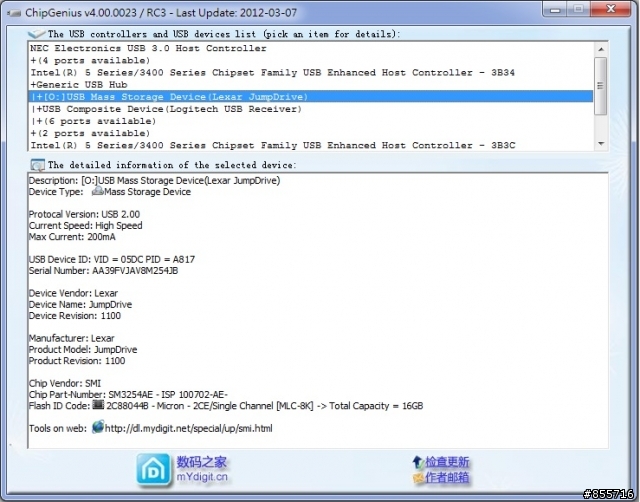
Task: Click the Chip Vendor: SMI line
Action: (x=65, y=383)
